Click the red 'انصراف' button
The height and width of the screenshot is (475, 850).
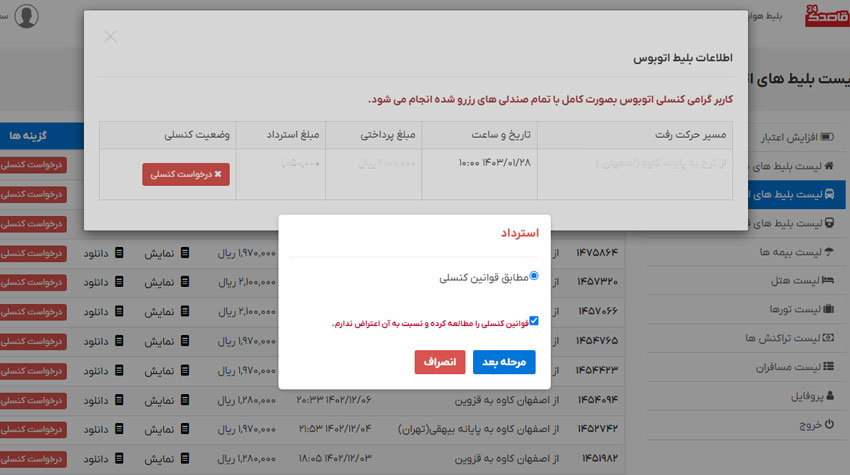[x=440, y=362]
